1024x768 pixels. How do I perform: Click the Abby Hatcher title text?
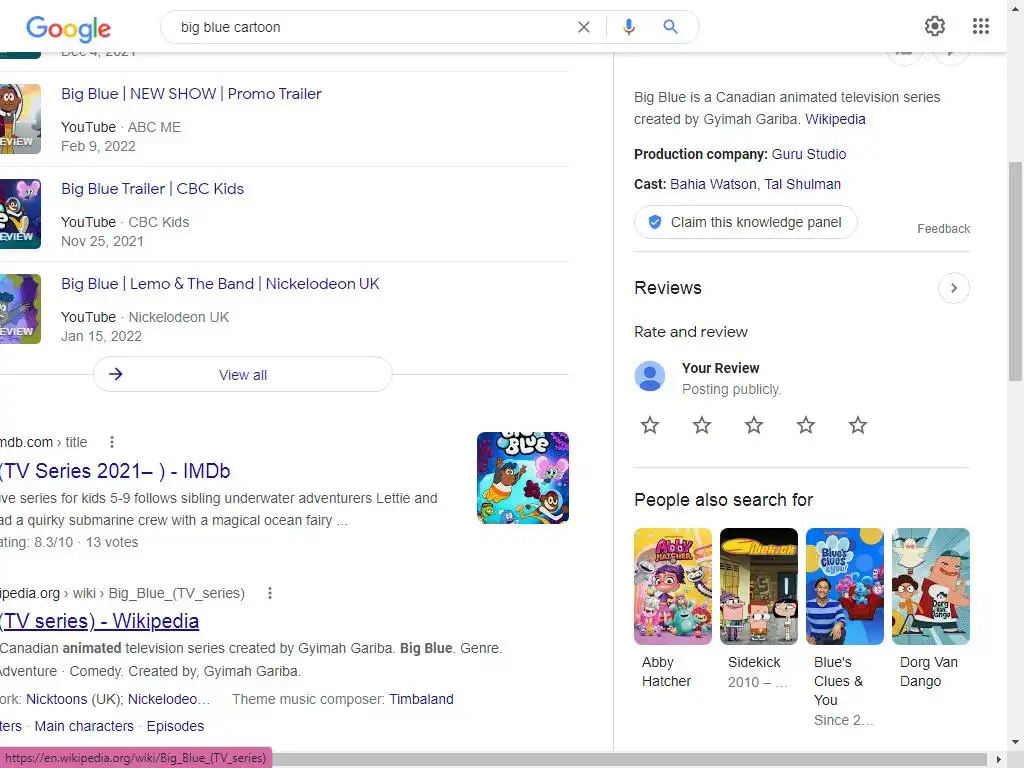point(666,671)
